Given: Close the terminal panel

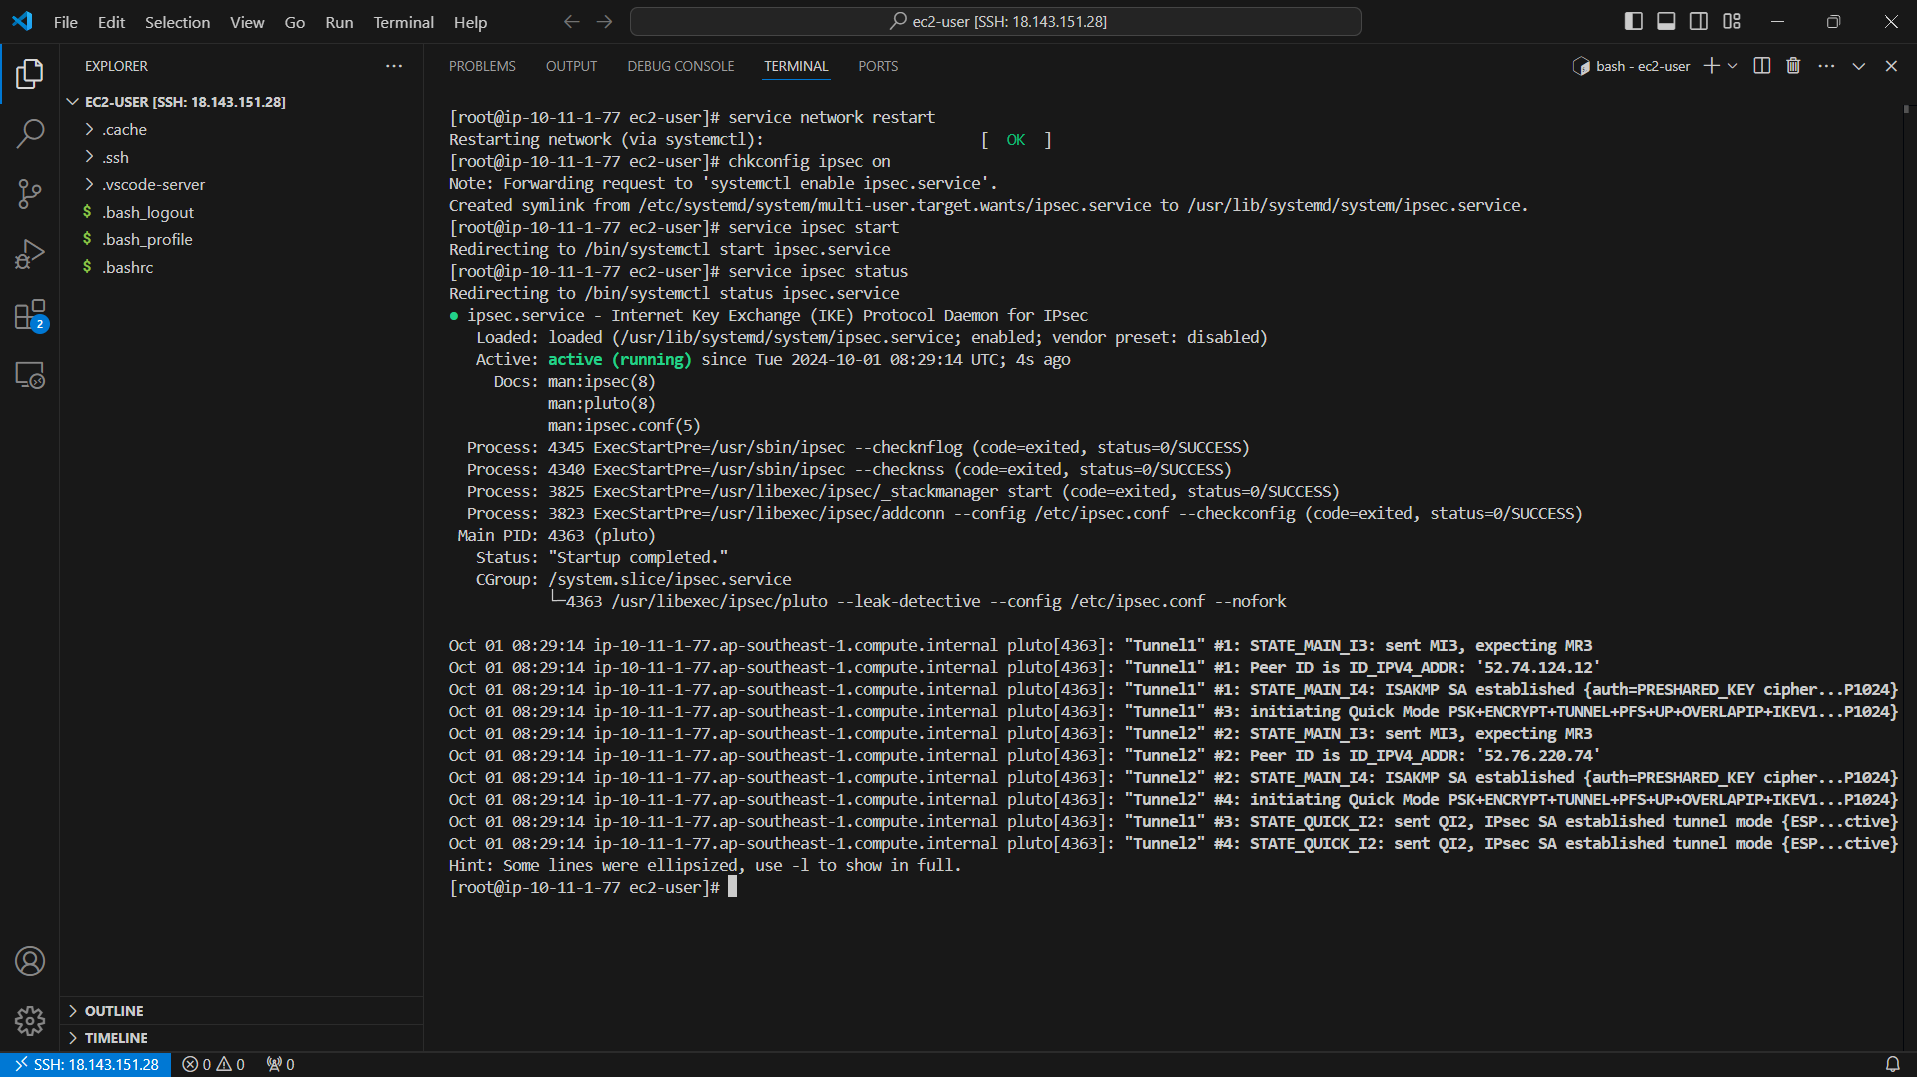Looking at the screenshot, I should click(1891, 66).
